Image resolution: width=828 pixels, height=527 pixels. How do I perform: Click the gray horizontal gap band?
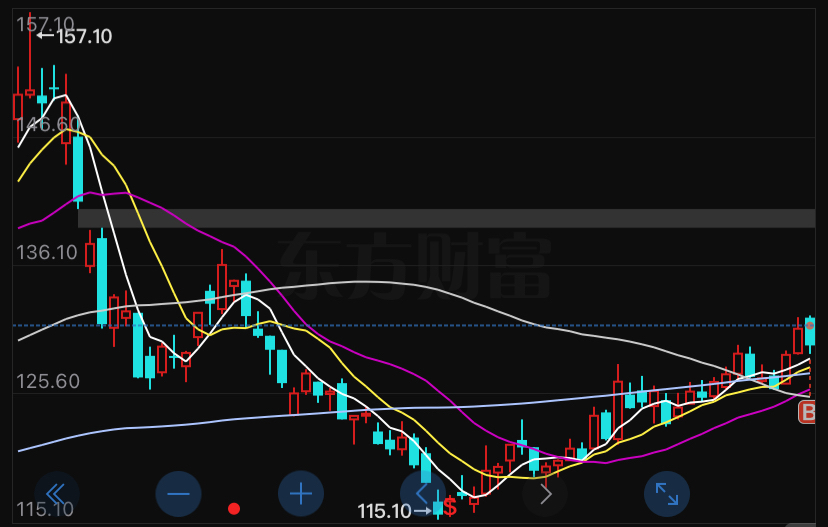point(447,219)
